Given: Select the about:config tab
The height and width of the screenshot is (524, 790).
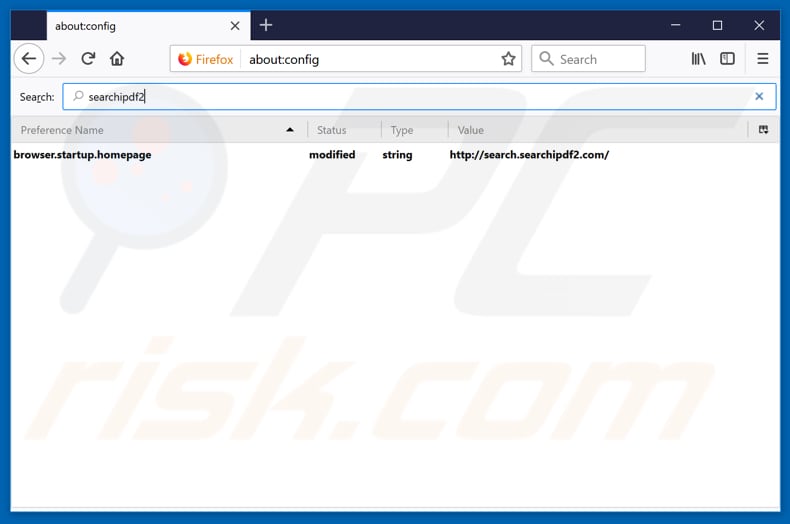Looking at the screenshot, I should point(148,26).
